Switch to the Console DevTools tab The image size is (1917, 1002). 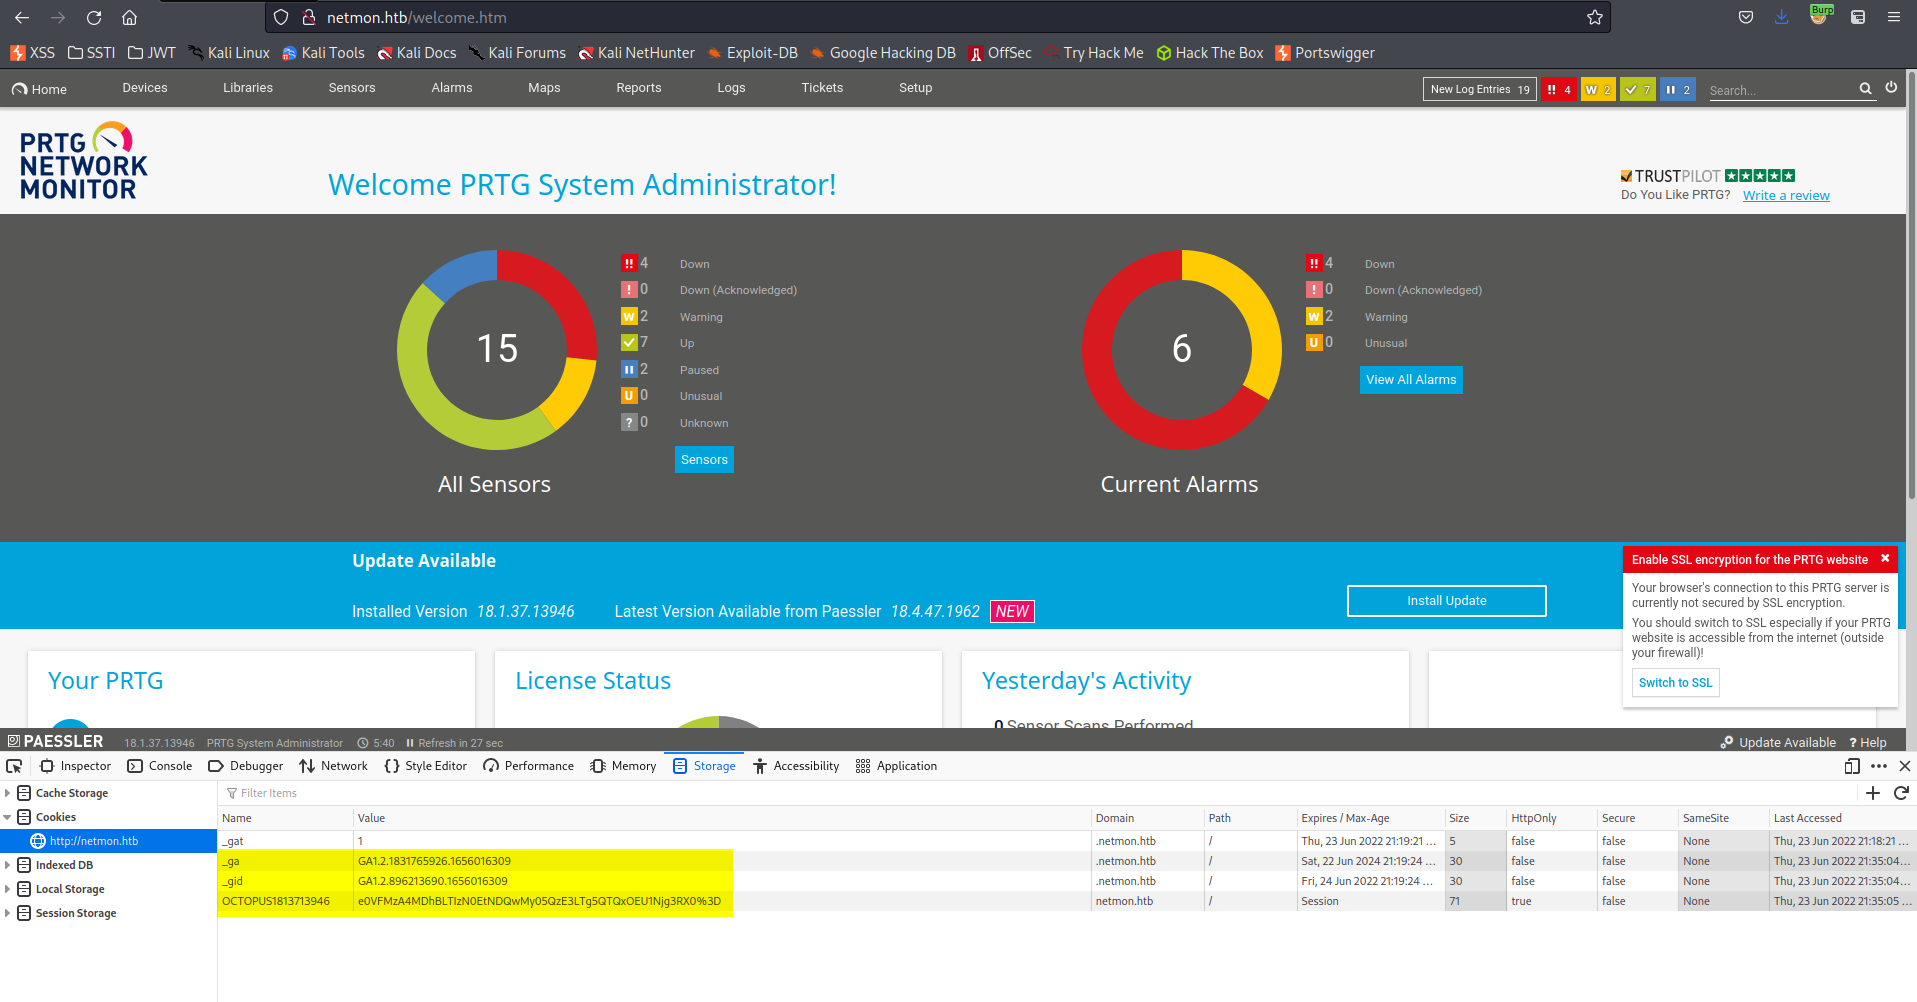click(x=160, y=766)
